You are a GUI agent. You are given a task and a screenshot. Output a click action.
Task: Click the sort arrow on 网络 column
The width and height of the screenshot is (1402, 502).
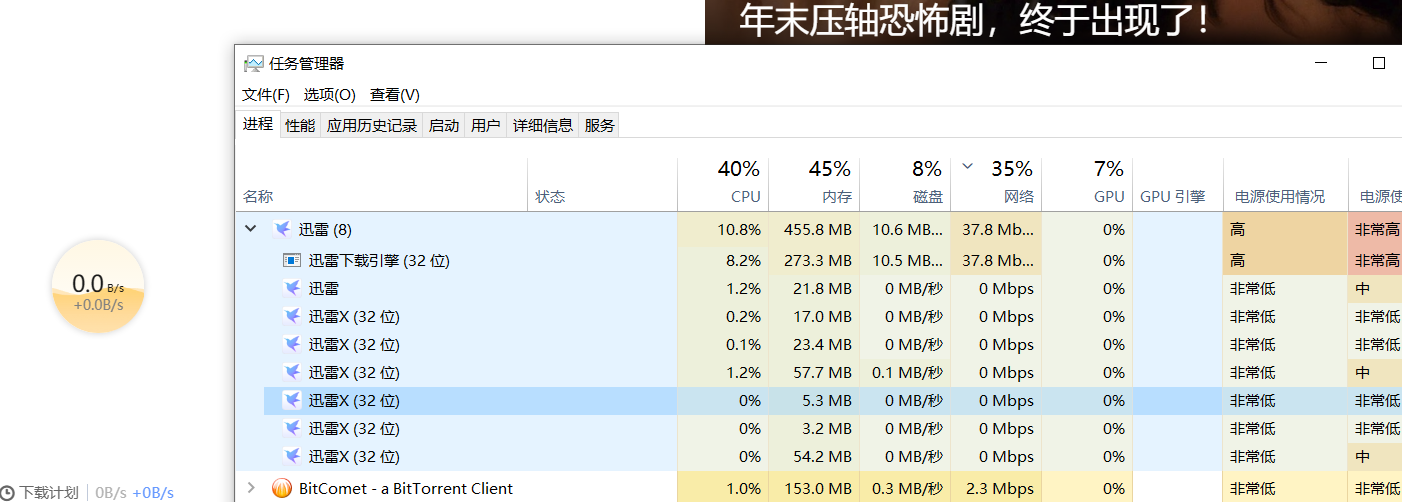point(967,167)
